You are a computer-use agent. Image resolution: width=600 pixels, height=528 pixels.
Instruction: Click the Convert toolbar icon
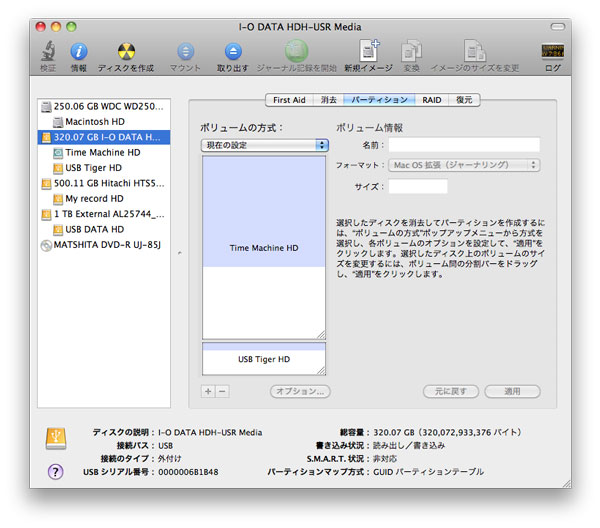click(411, 51)
